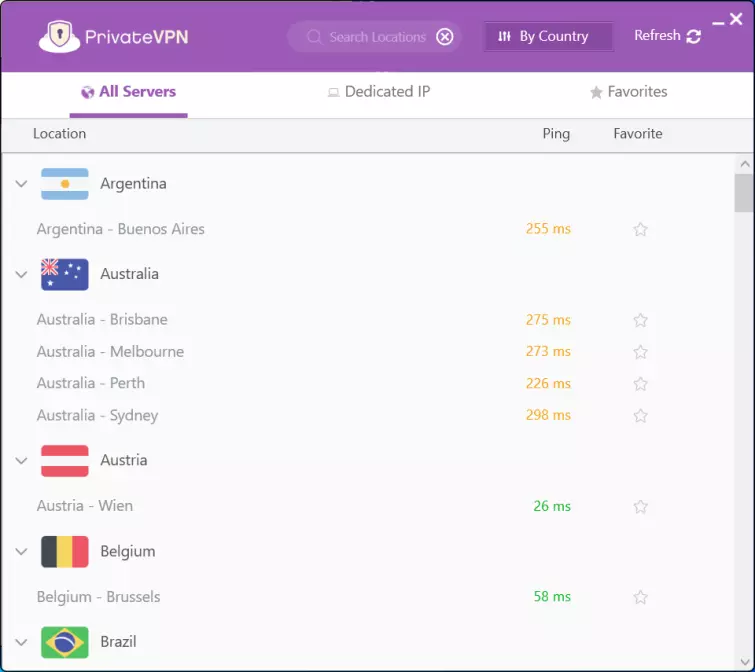Open the Favorites tab
Screen dimensions: 755x672
point(628,92)
